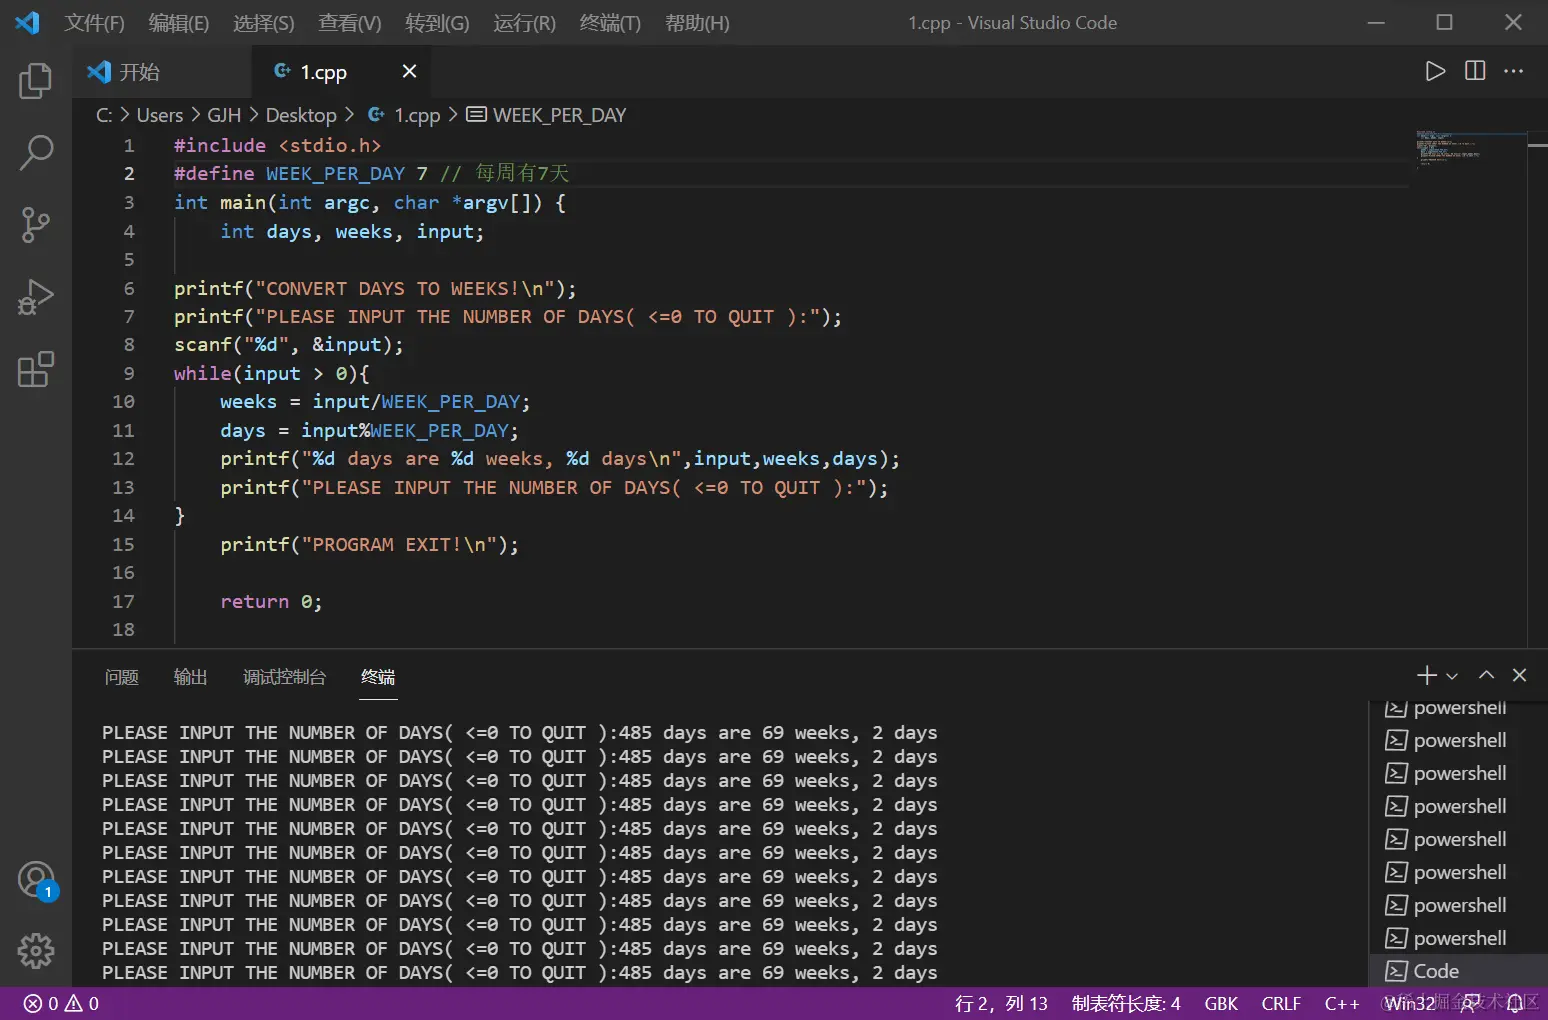Open the Source Control view

pyautogui.click(x=36, y=225)
